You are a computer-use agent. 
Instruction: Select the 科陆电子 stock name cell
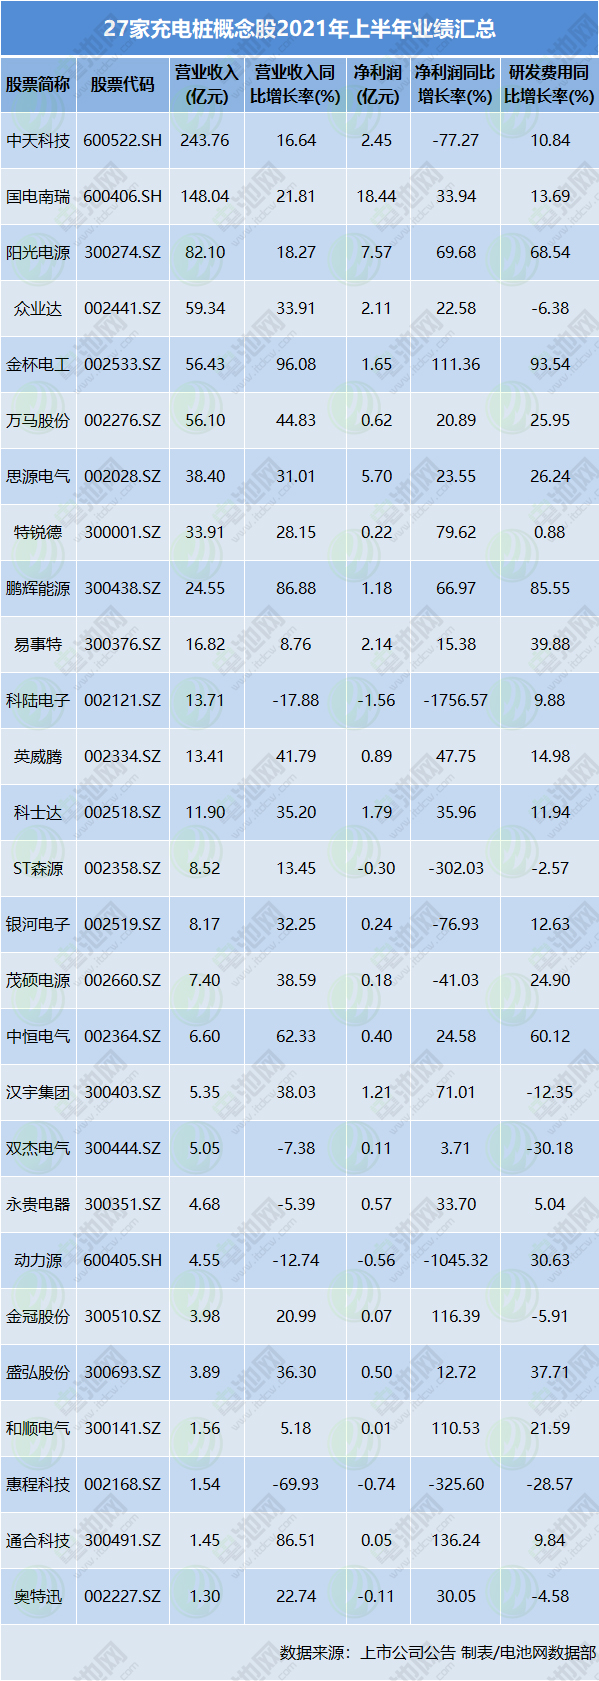(x=38, y=700)
